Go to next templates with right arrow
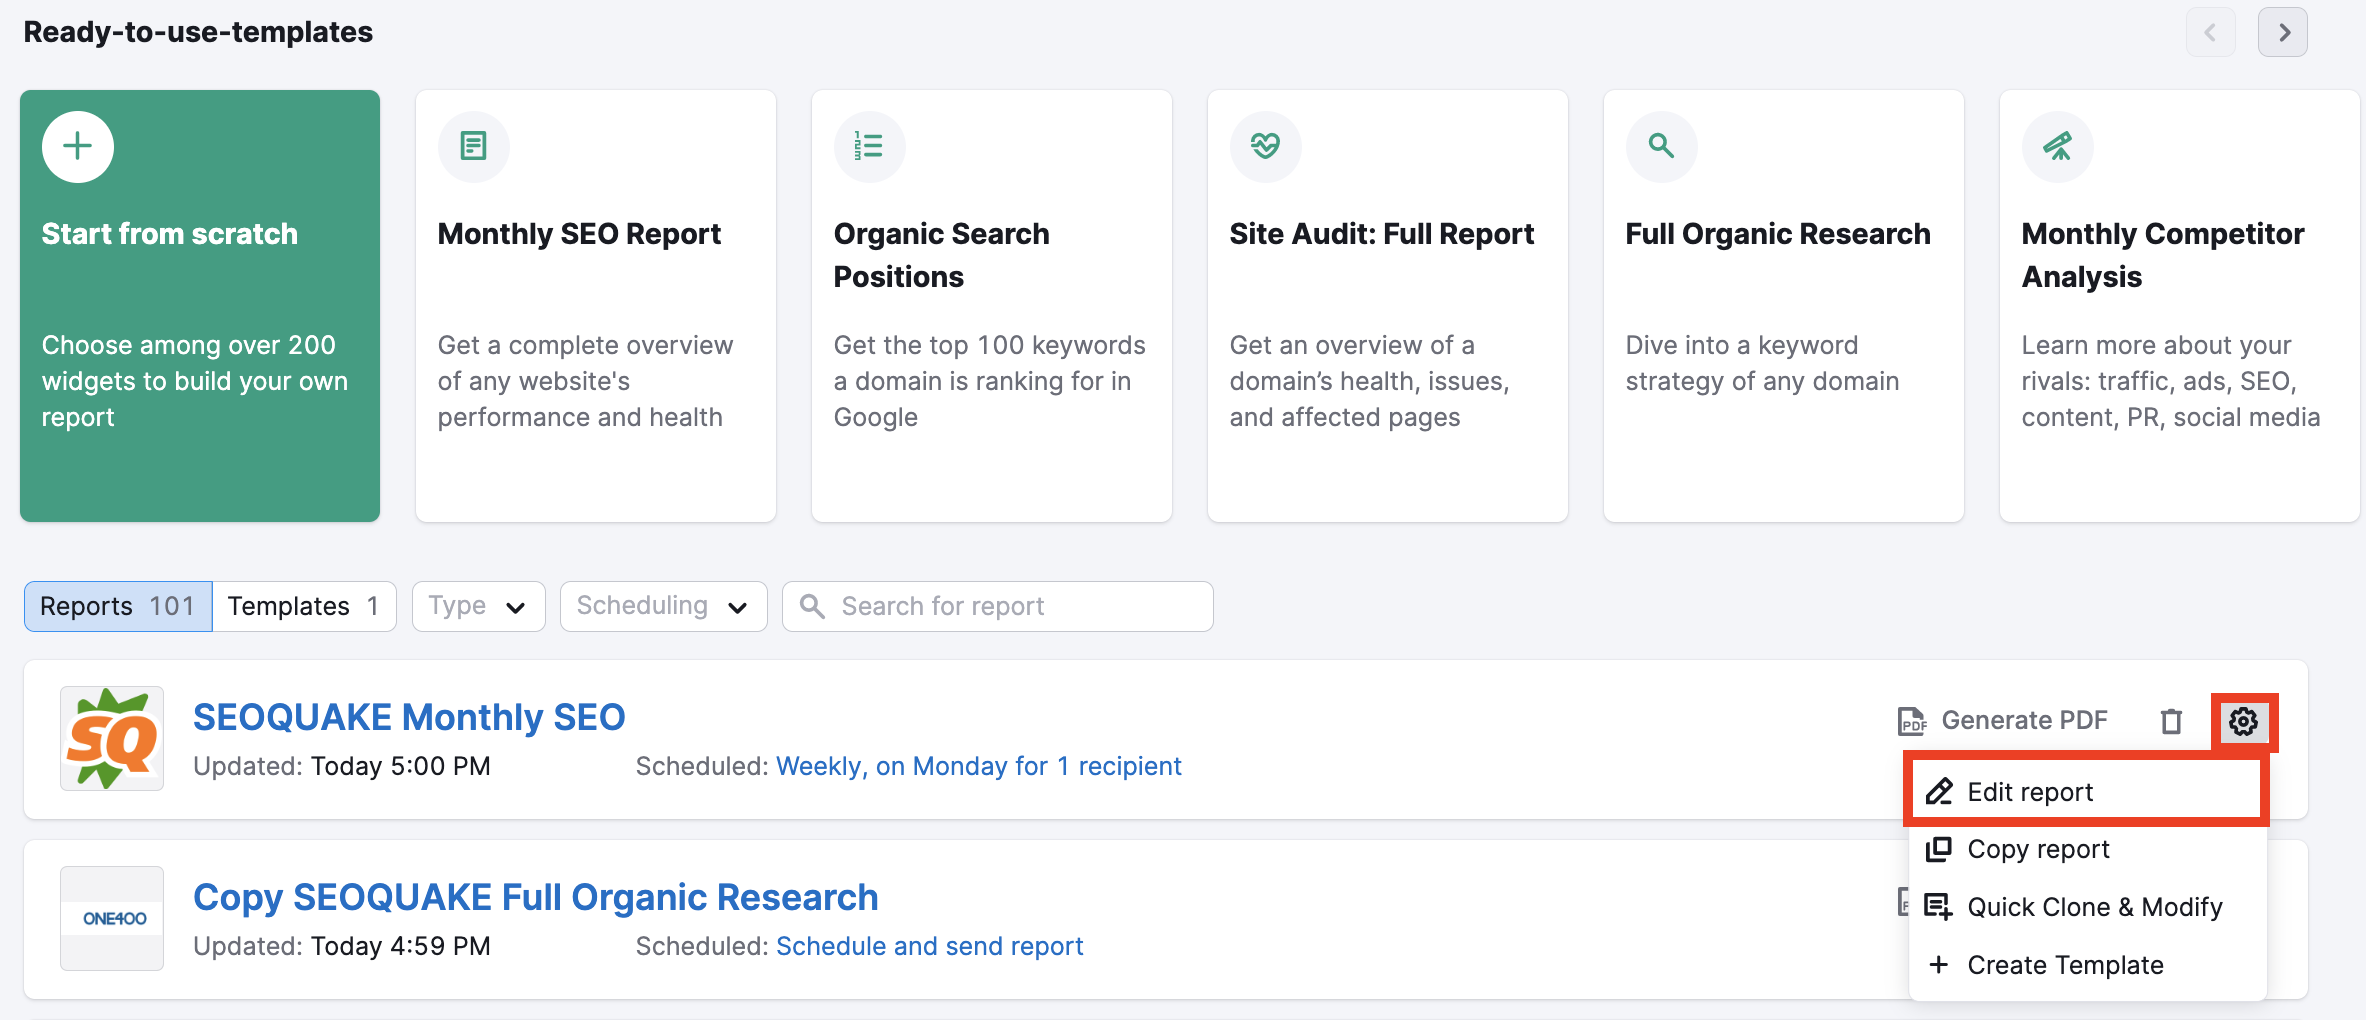The height and width of the screenshot is (1020, 2366). coord(2283,33)
